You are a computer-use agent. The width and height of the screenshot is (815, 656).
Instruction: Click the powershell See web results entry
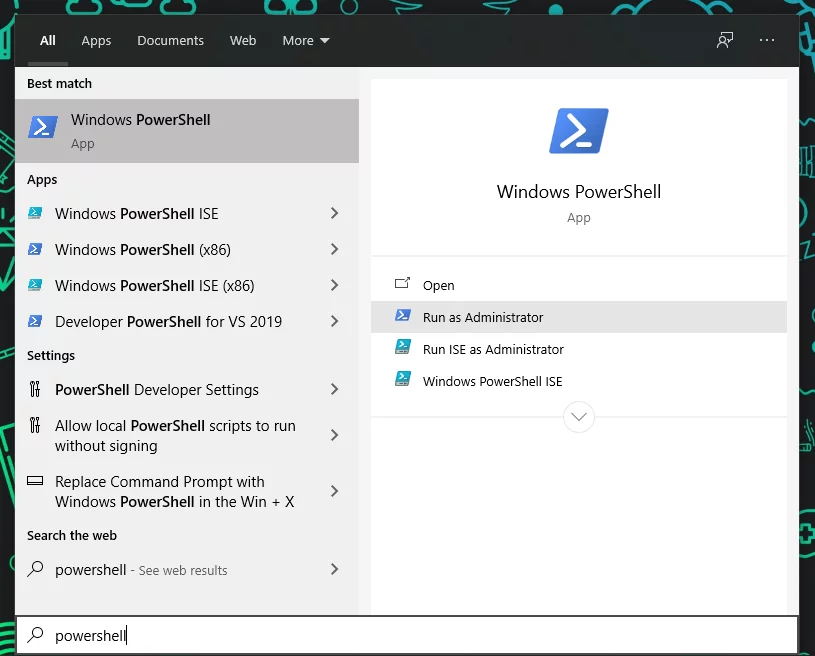coord(187,569)
